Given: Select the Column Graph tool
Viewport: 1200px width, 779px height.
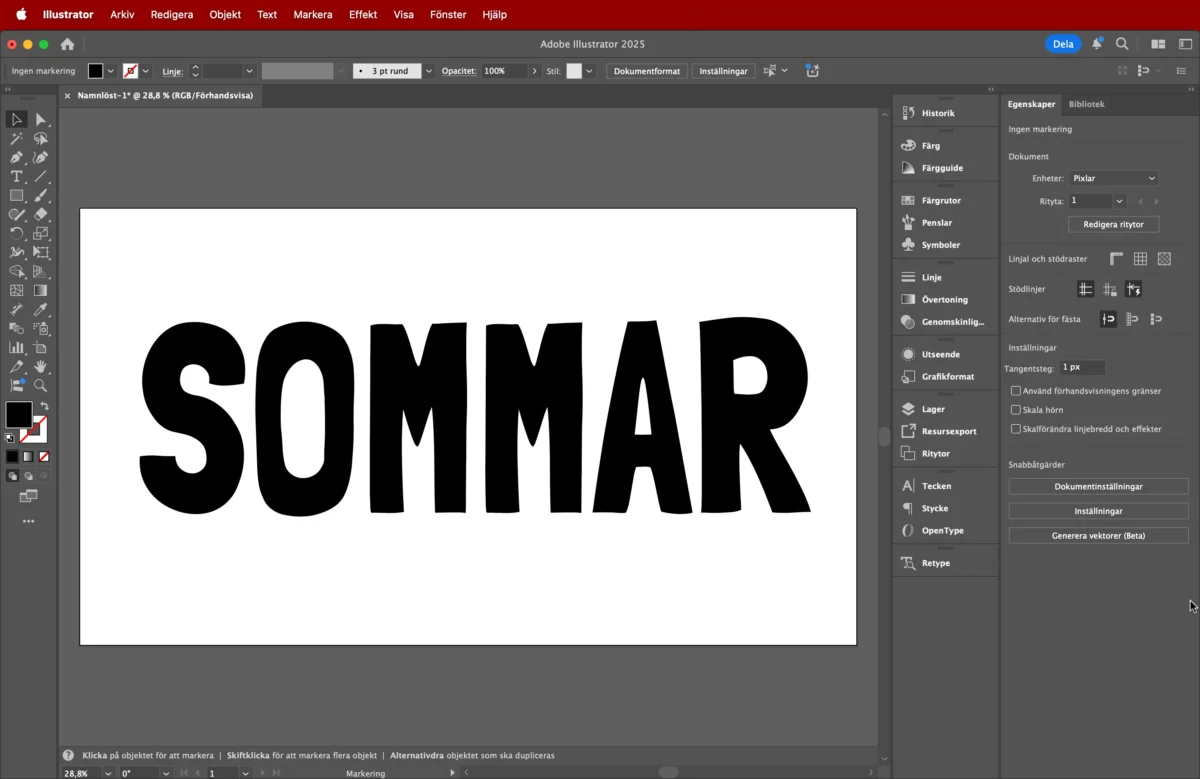Looking at the screenshot, I should (17, 348).
